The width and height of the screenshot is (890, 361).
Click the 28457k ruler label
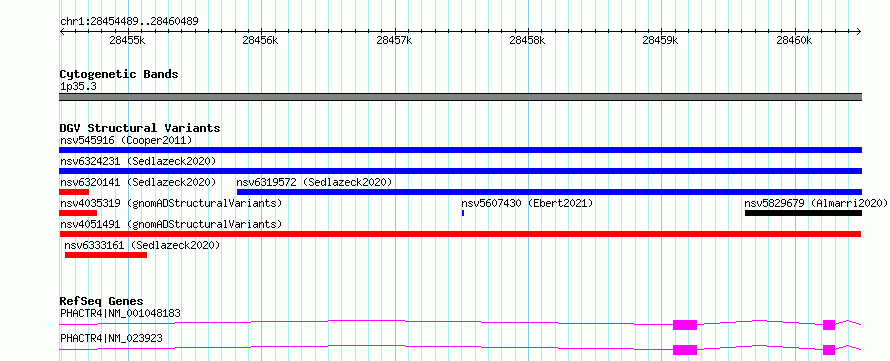394,41
